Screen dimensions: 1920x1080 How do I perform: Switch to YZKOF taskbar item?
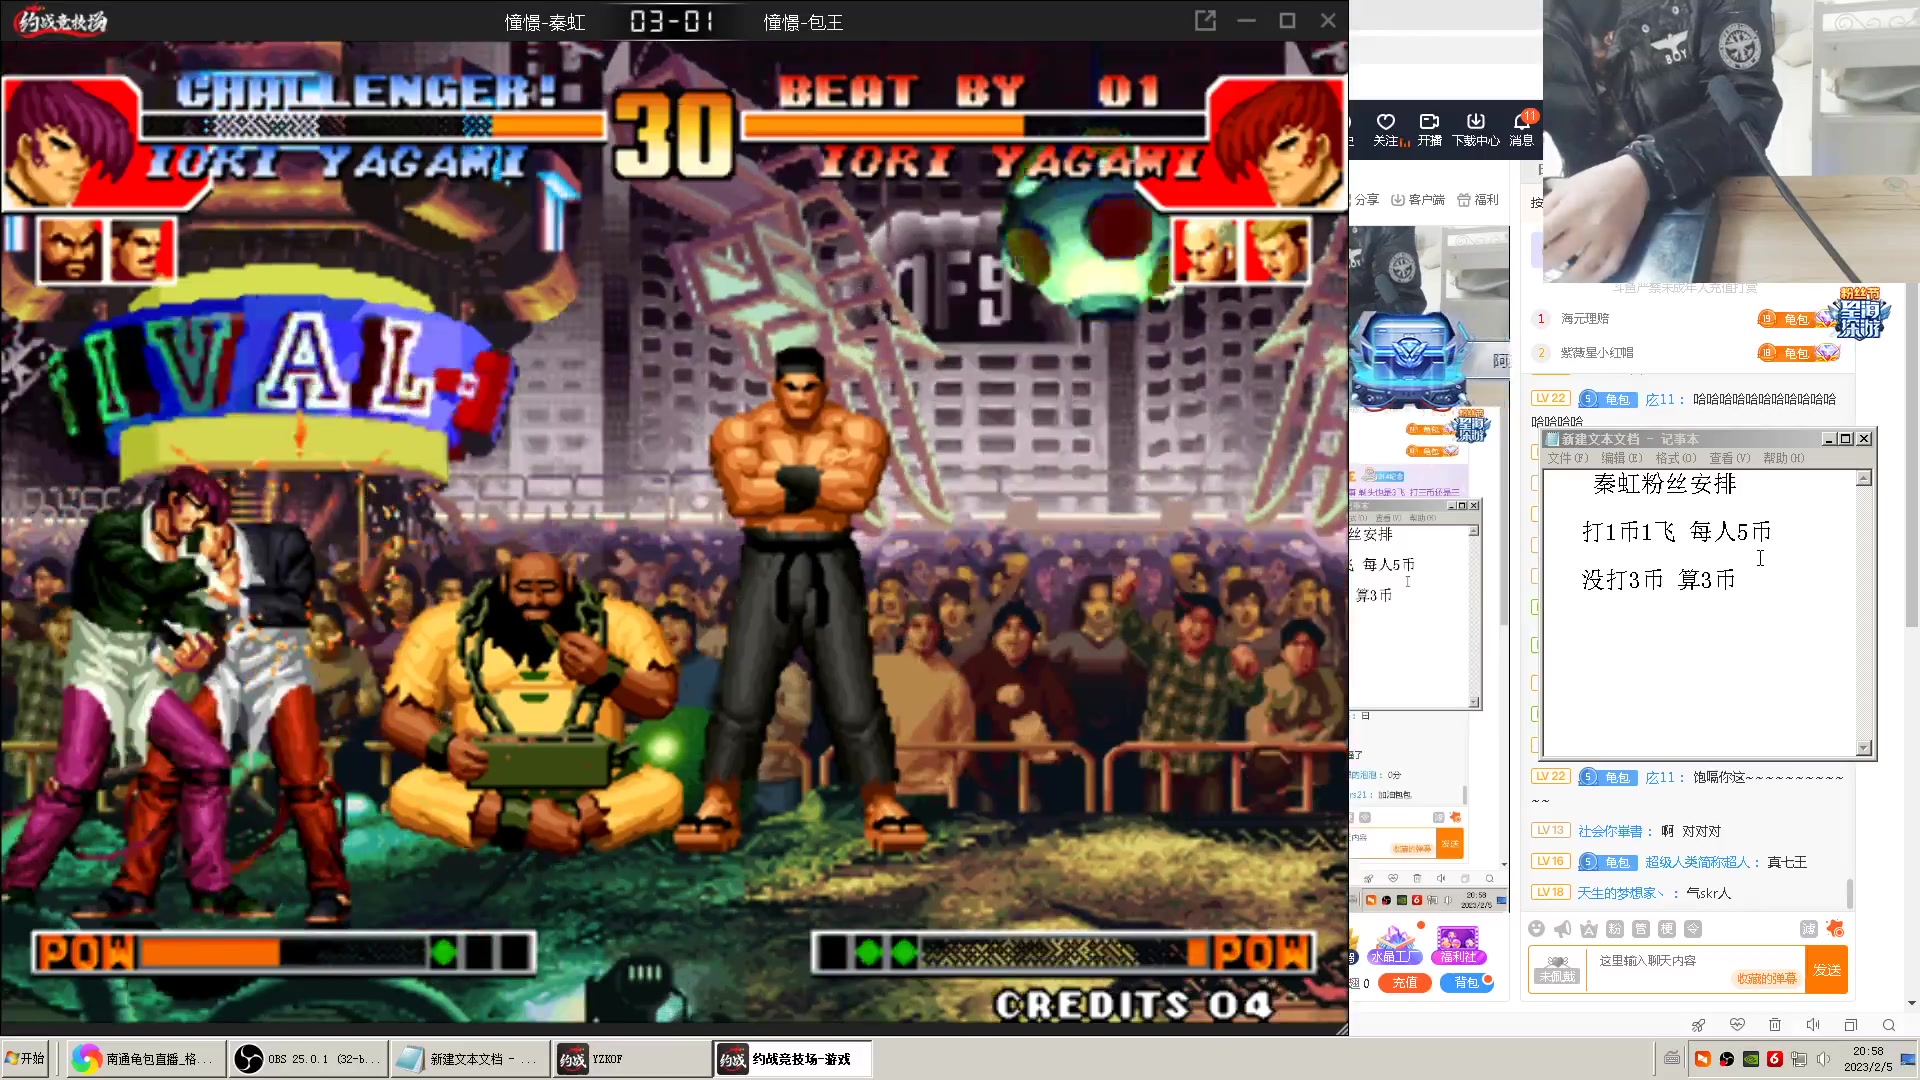point(632,1059)
